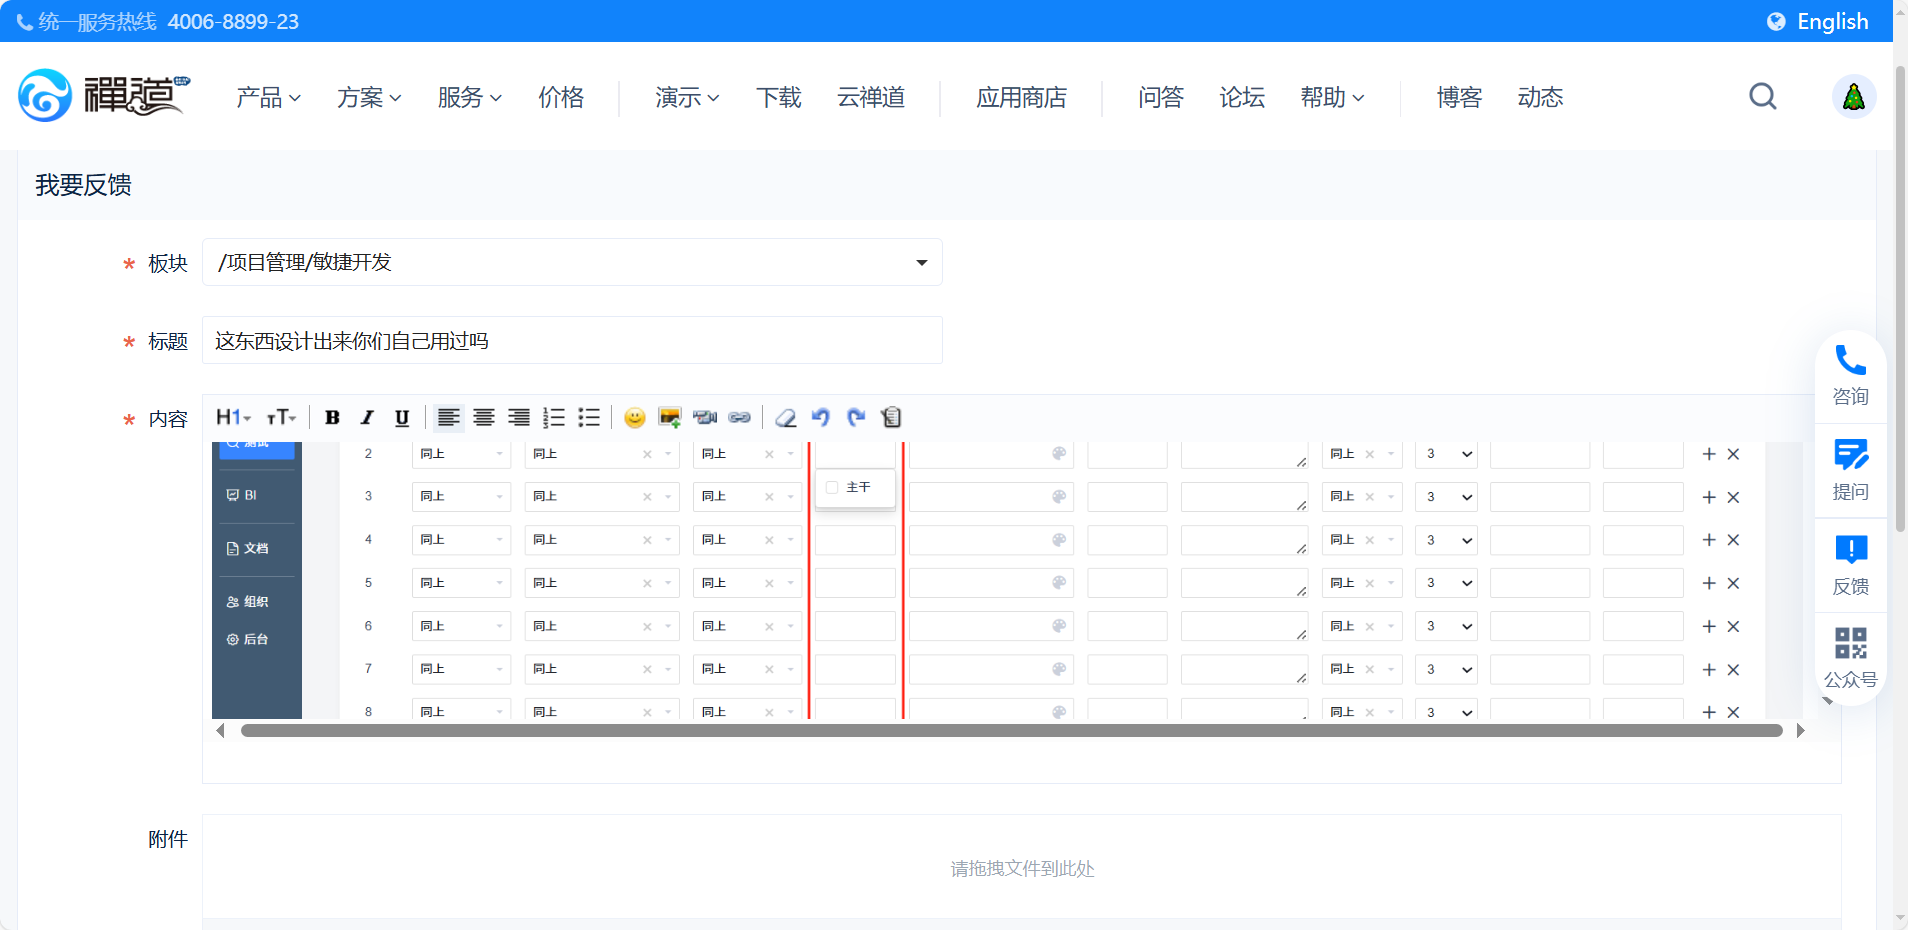1908x930 pixels.
Task: Expand the 帮助 menu
Action: (x=1332, y=97)
